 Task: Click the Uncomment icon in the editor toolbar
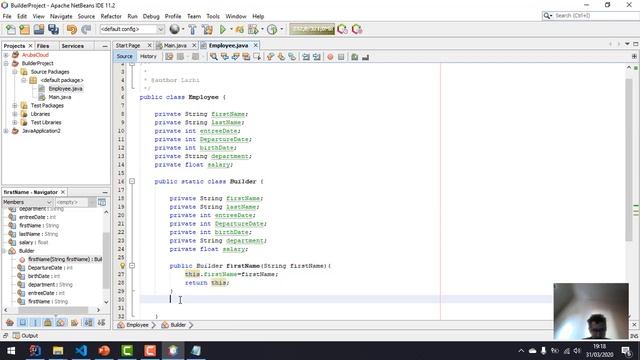pos(365,57)
